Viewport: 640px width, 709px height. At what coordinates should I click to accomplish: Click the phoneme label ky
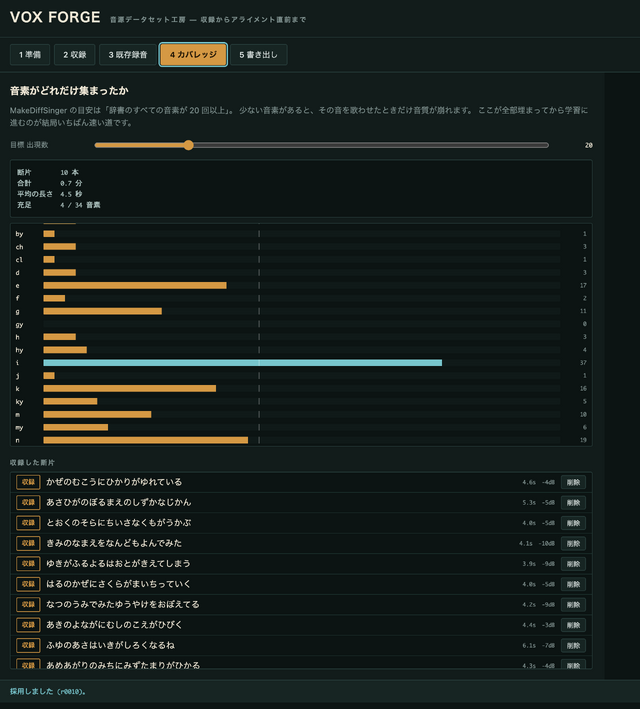[x=19, y=402]
